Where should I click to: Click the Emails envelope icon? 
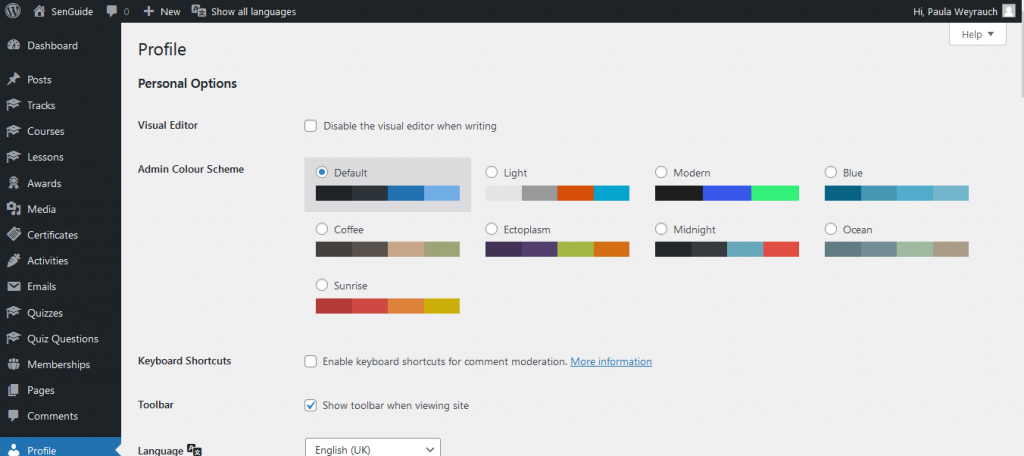[13, 287]
